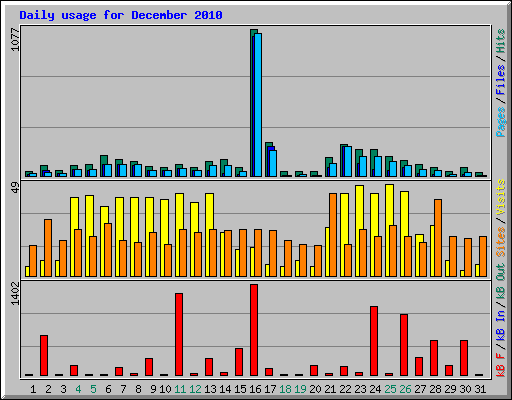Click the red kB bar for day 28
Viewport: 512px width, 400px height.
click(434, 358)
